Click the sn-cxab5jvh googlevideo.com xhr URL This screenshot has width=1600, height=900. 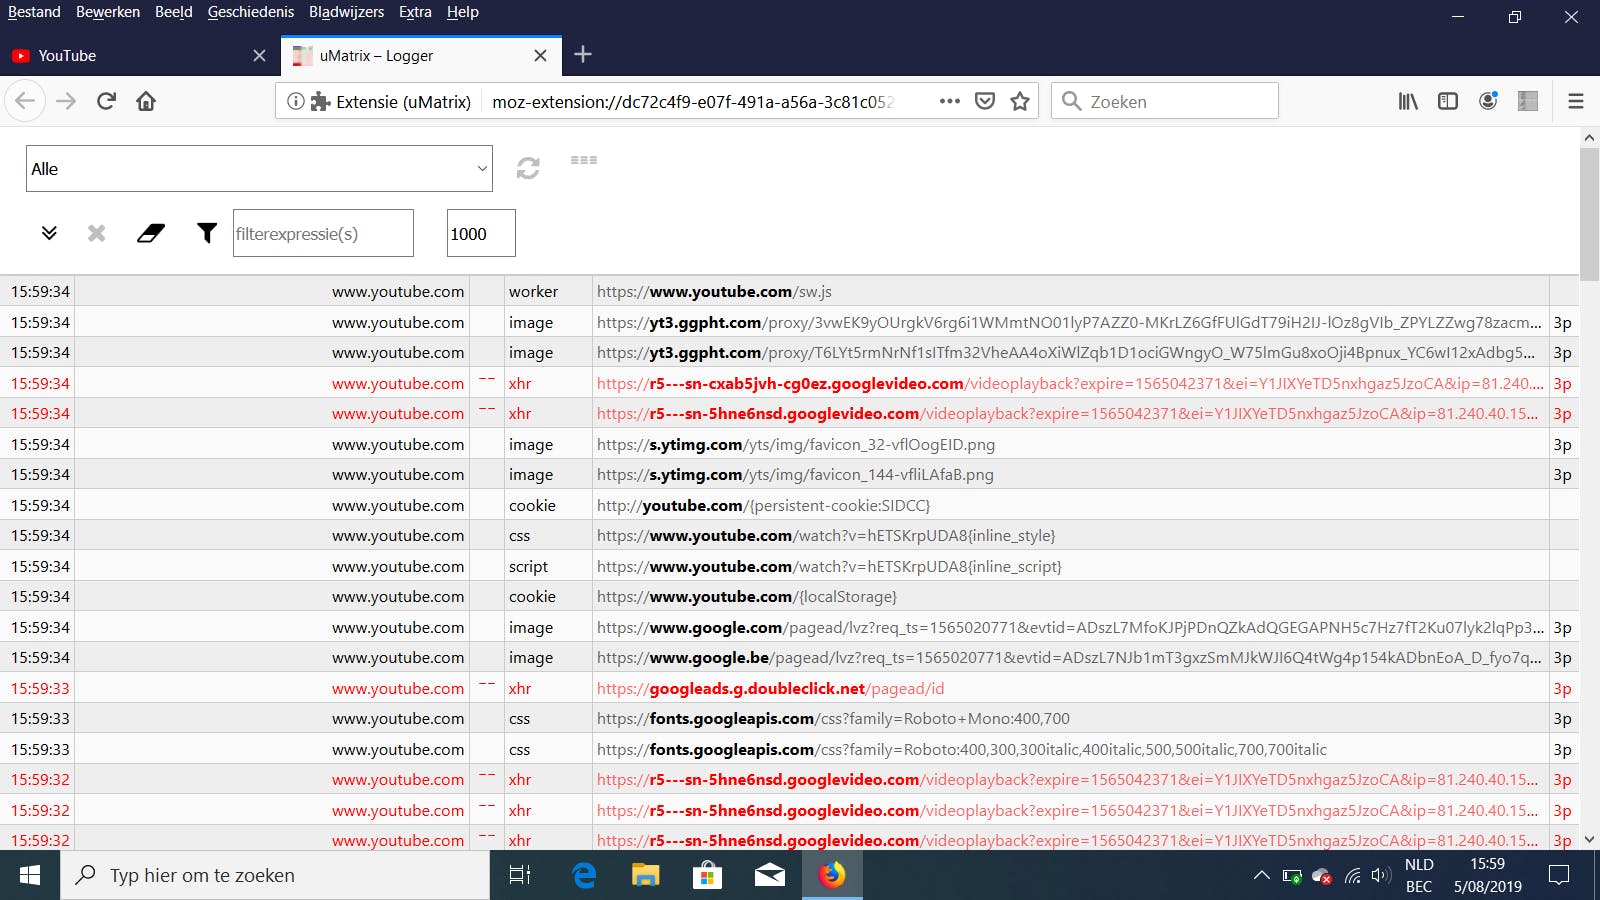(1070, 383)
